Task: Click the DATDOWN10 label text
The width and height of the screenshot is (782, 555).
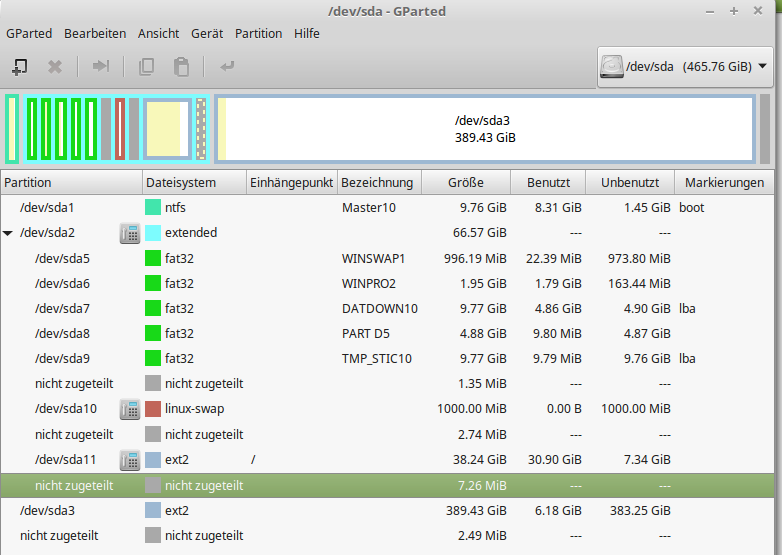Action: coord(380,308)
